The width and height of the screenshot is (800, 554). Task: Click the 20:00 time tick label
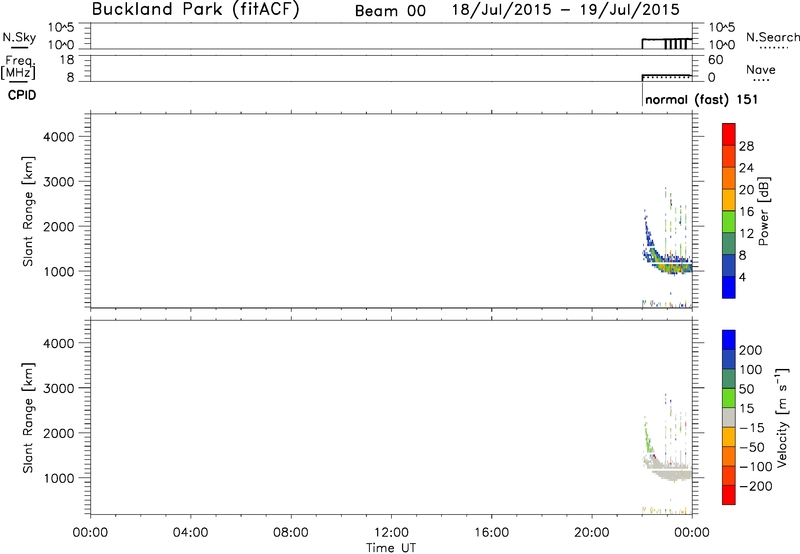(591, 533)
